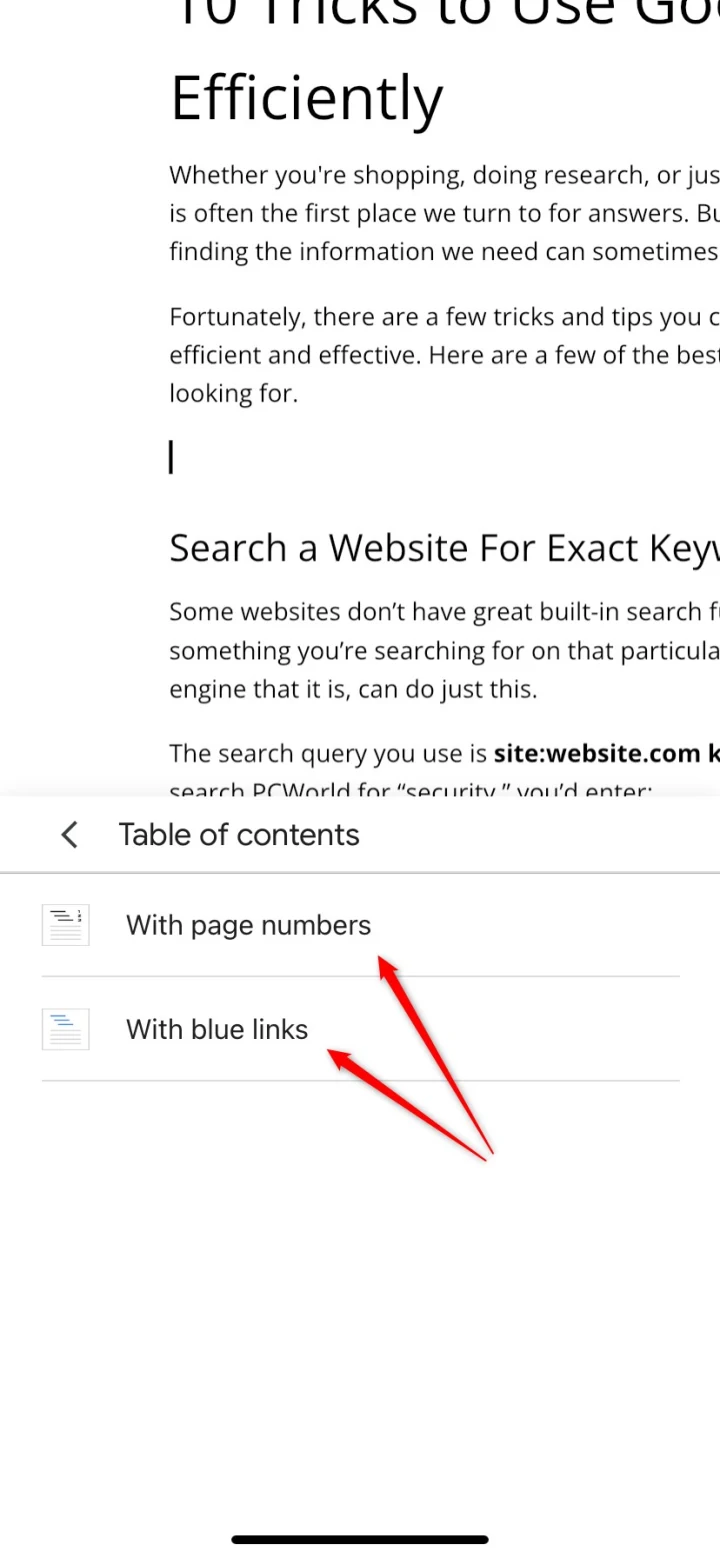Tap the partially hidden 'search PCWorld for' line
720x1558 pixels.
pyautogui.click(x=410, y=790)
